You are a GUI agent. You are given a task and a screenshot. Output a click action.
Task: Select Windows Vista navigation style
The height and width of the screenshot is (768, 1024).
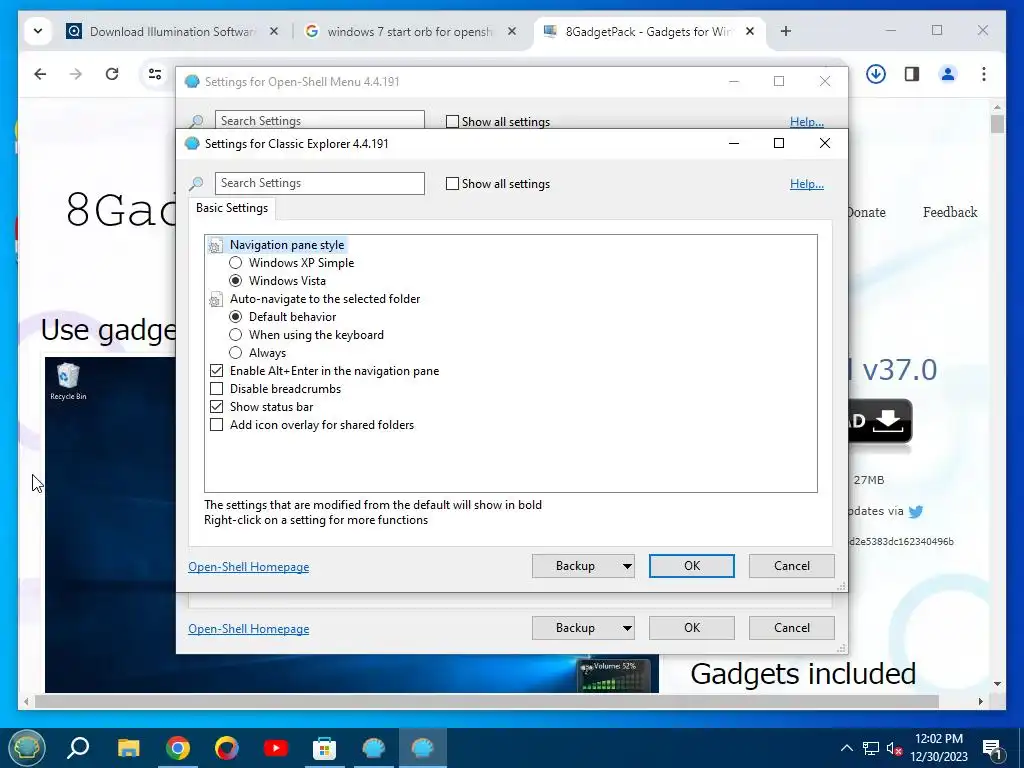[x=236, y=281]
